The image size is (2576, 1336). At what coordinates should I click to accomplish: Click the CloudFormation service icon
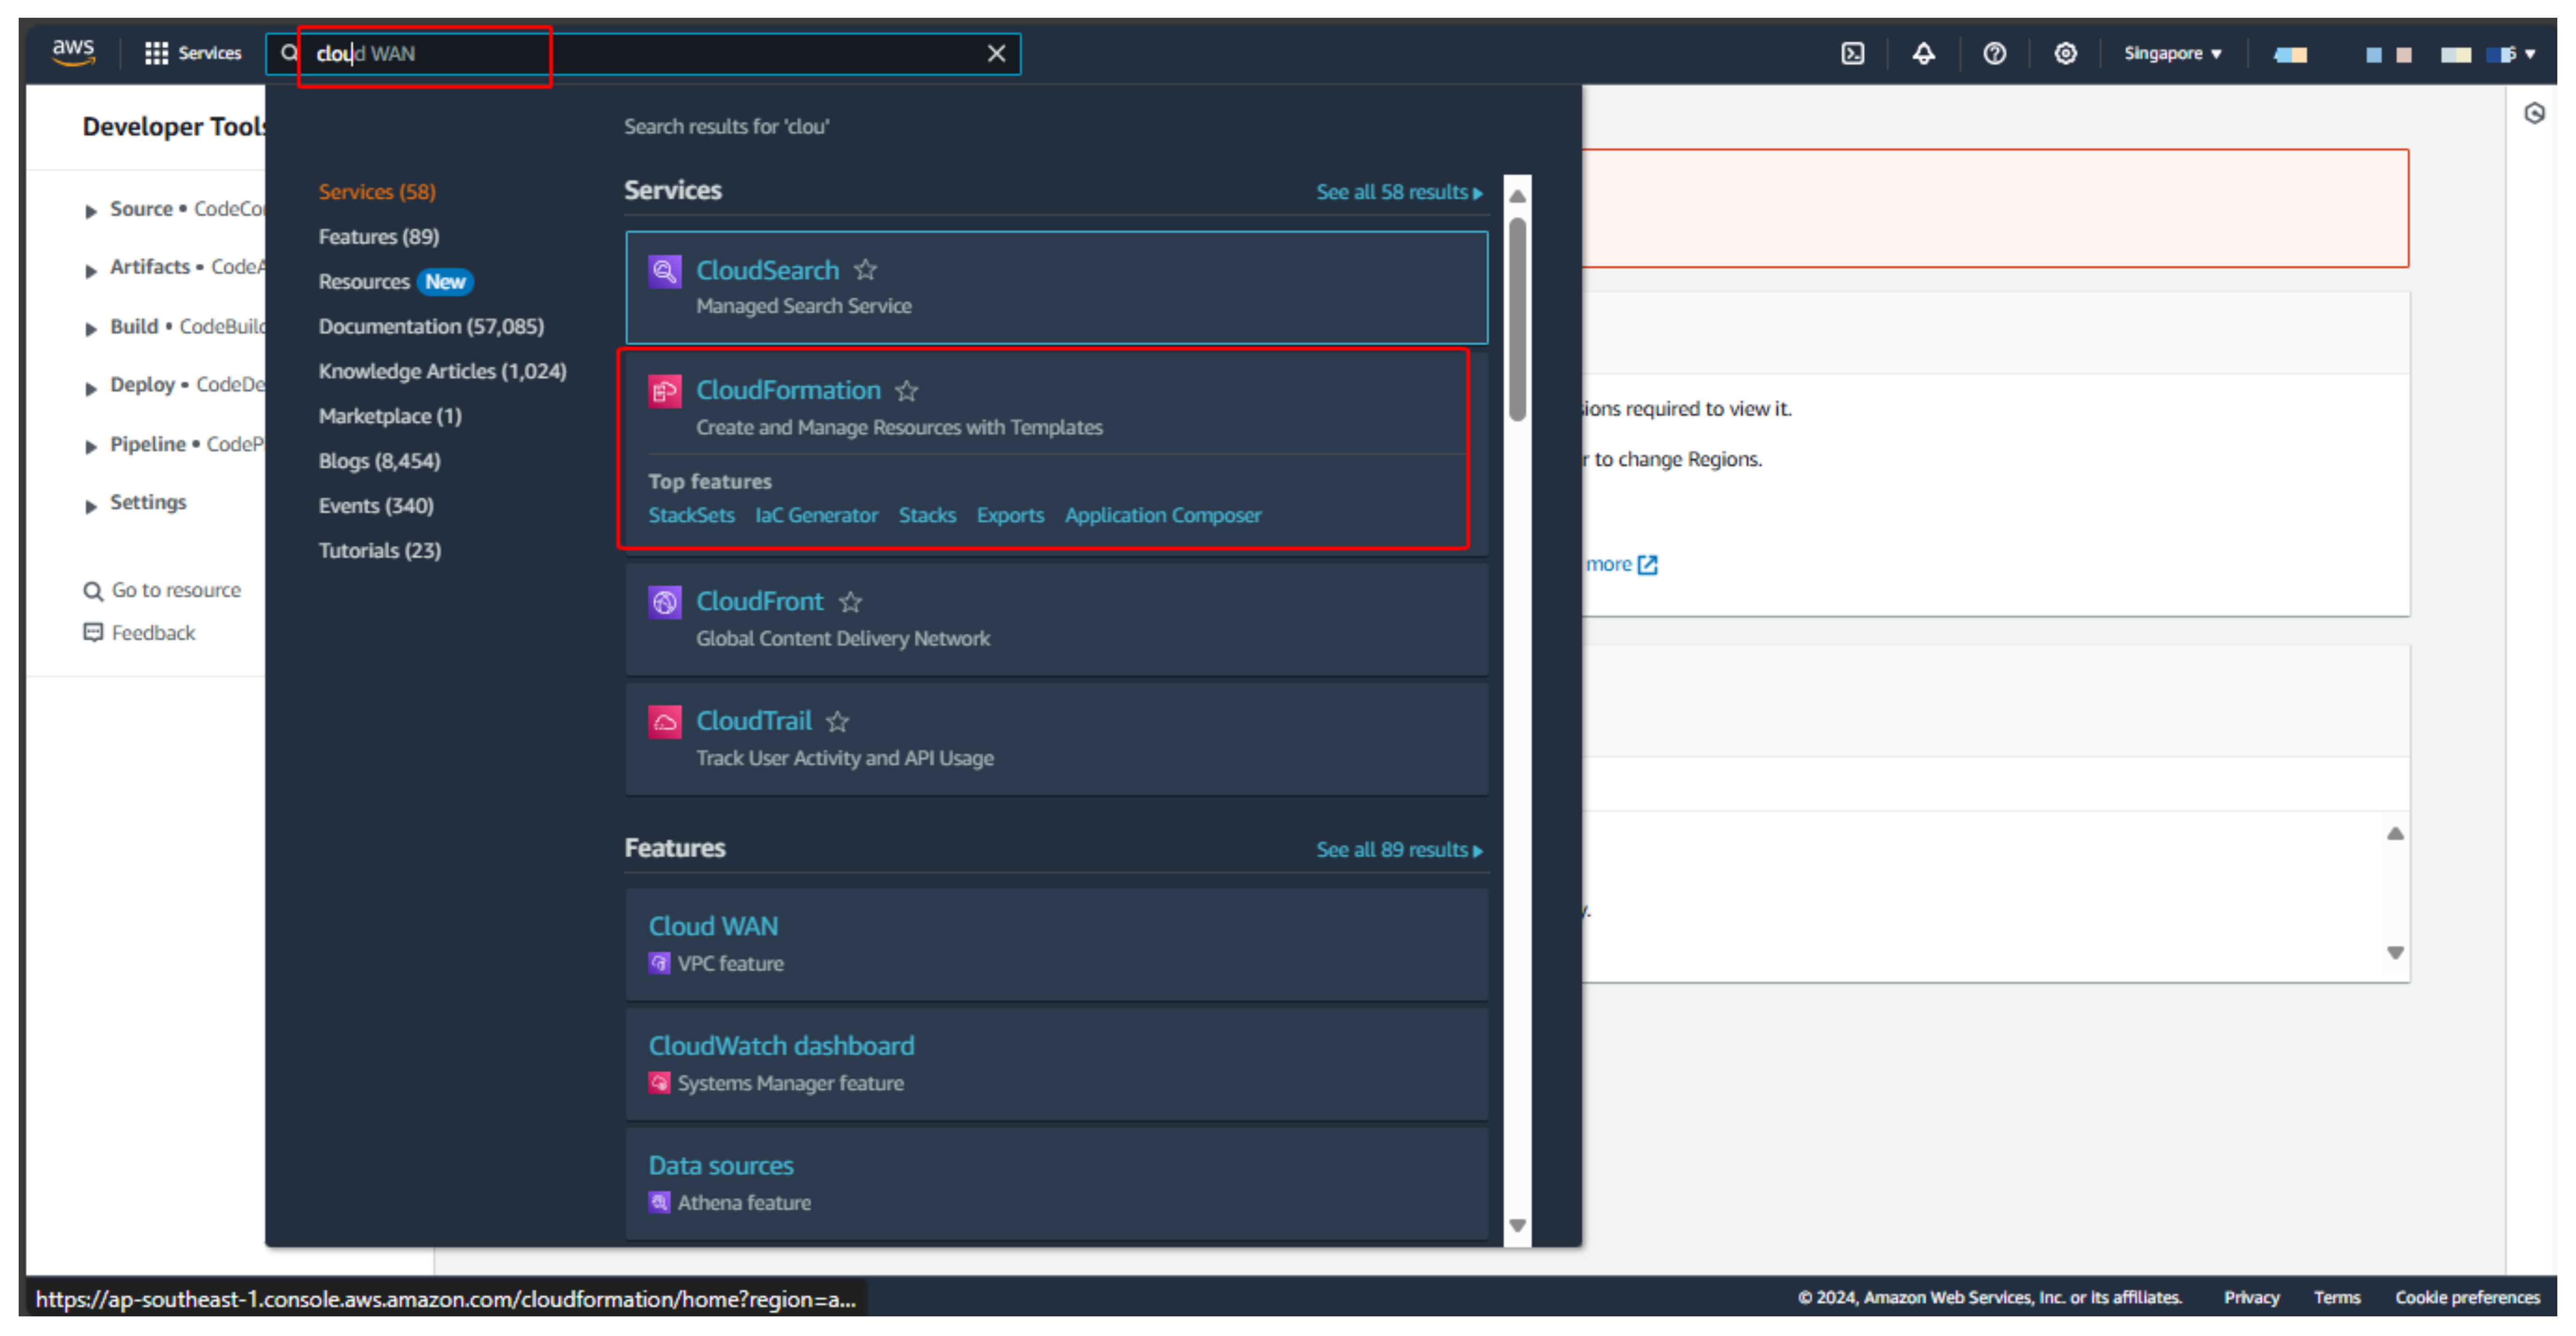click(x=664, y=391)
